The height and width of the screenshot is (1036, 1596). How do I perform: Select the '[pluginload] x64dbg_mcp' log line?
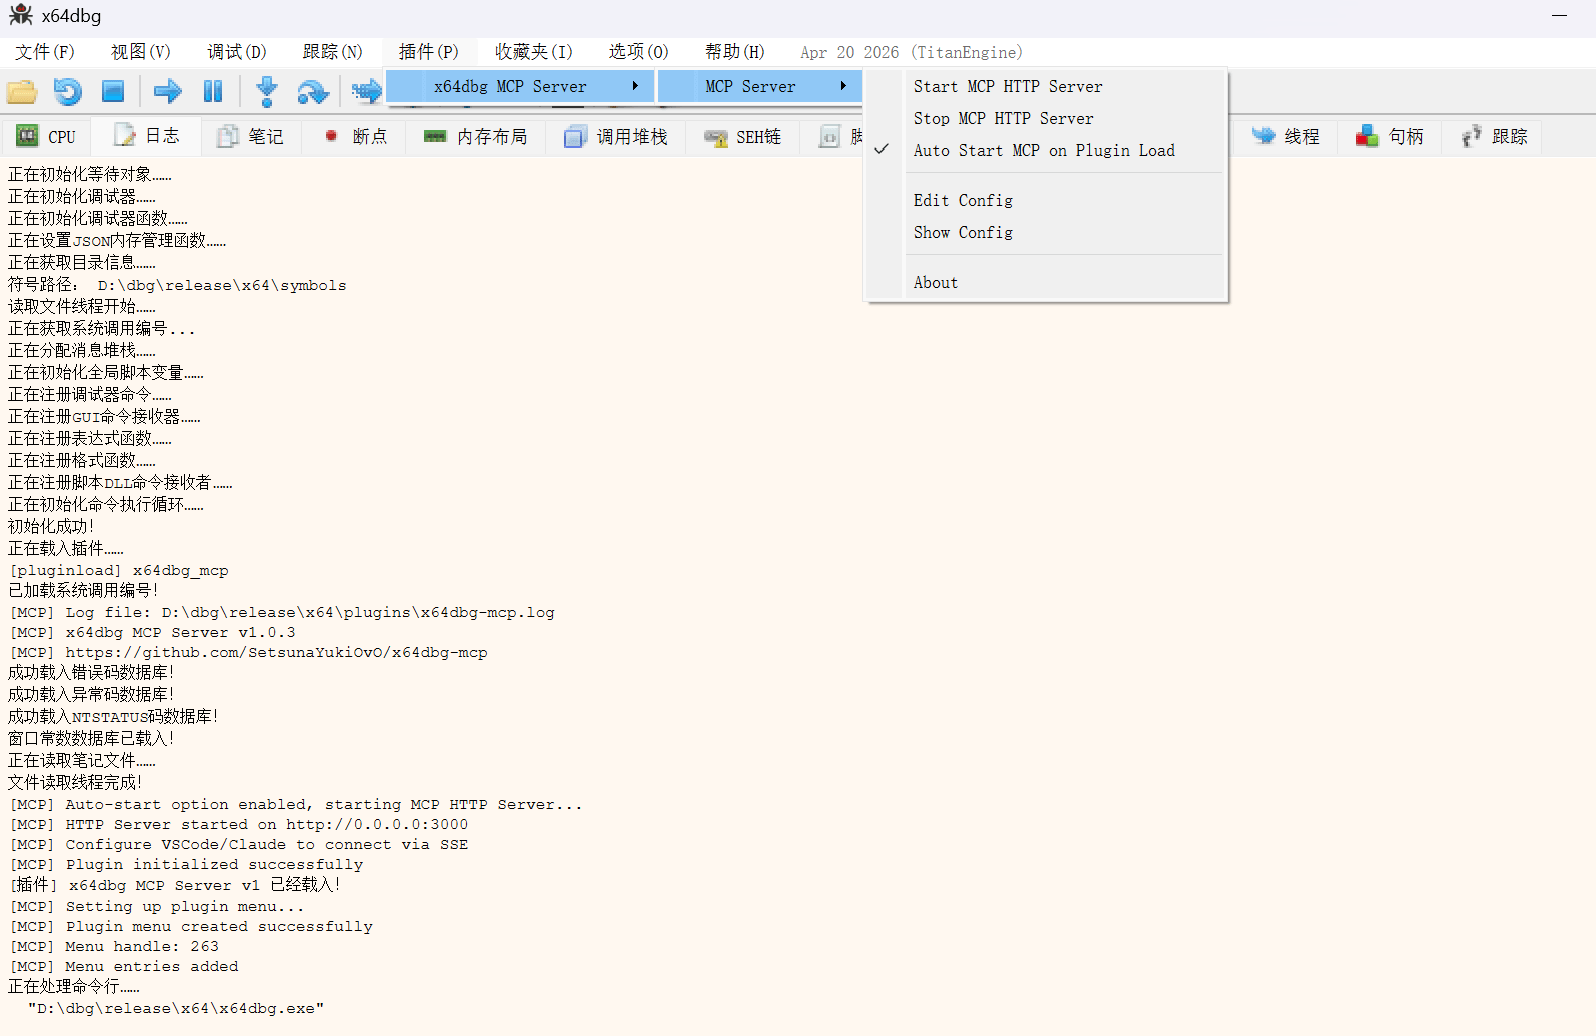pos(119,571)
